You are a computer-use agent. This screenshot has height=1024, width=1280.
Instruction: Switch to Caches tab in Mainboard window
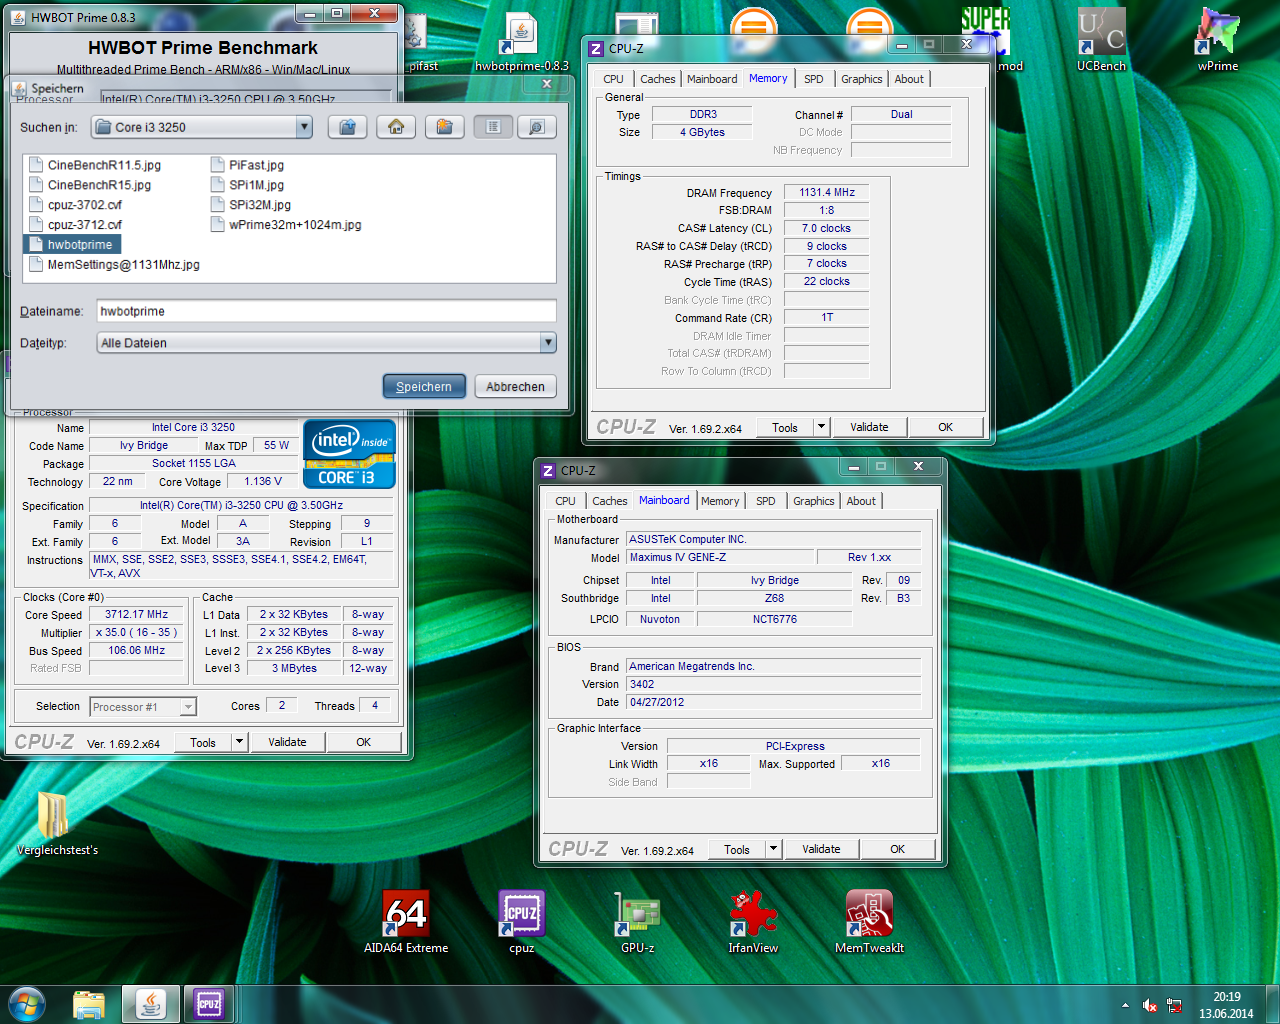[609, 501]
